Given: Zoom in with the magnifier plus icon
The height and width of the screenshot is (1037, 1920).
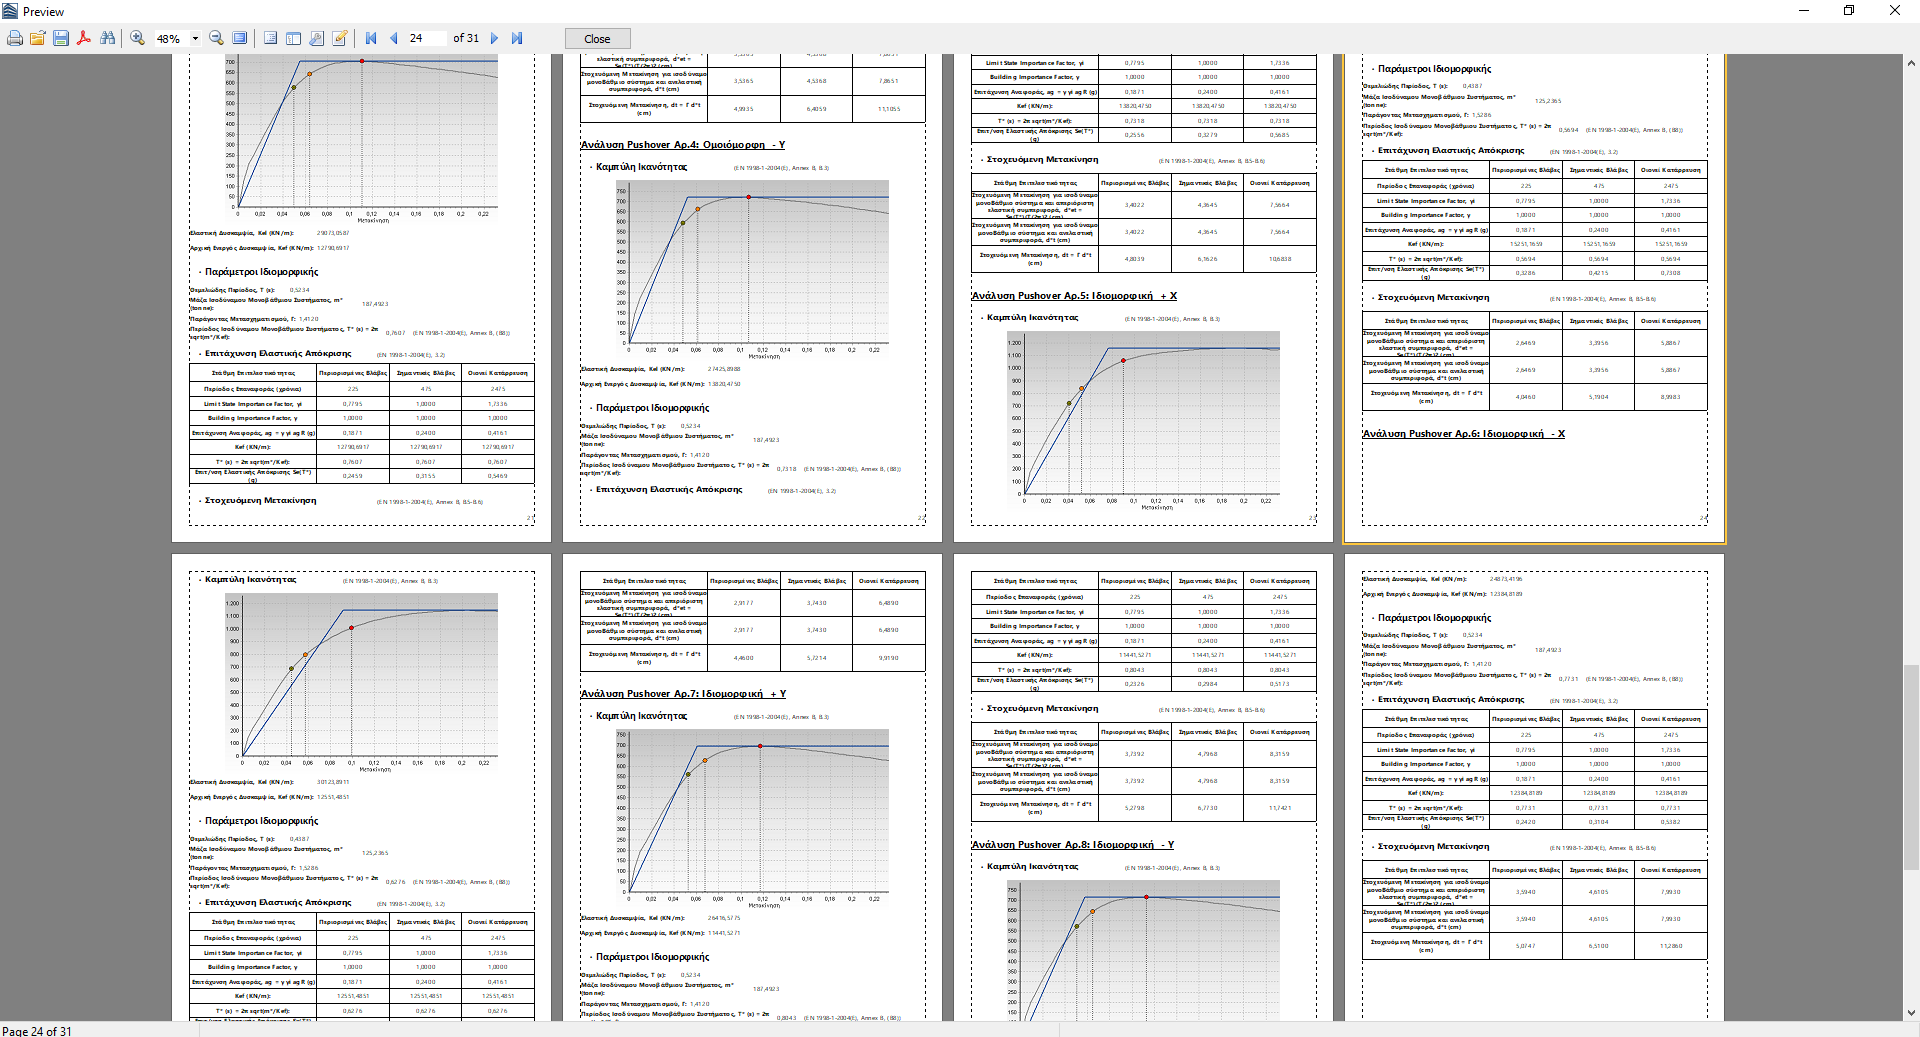Looking at the screenshot, I should tap(138, 38).
